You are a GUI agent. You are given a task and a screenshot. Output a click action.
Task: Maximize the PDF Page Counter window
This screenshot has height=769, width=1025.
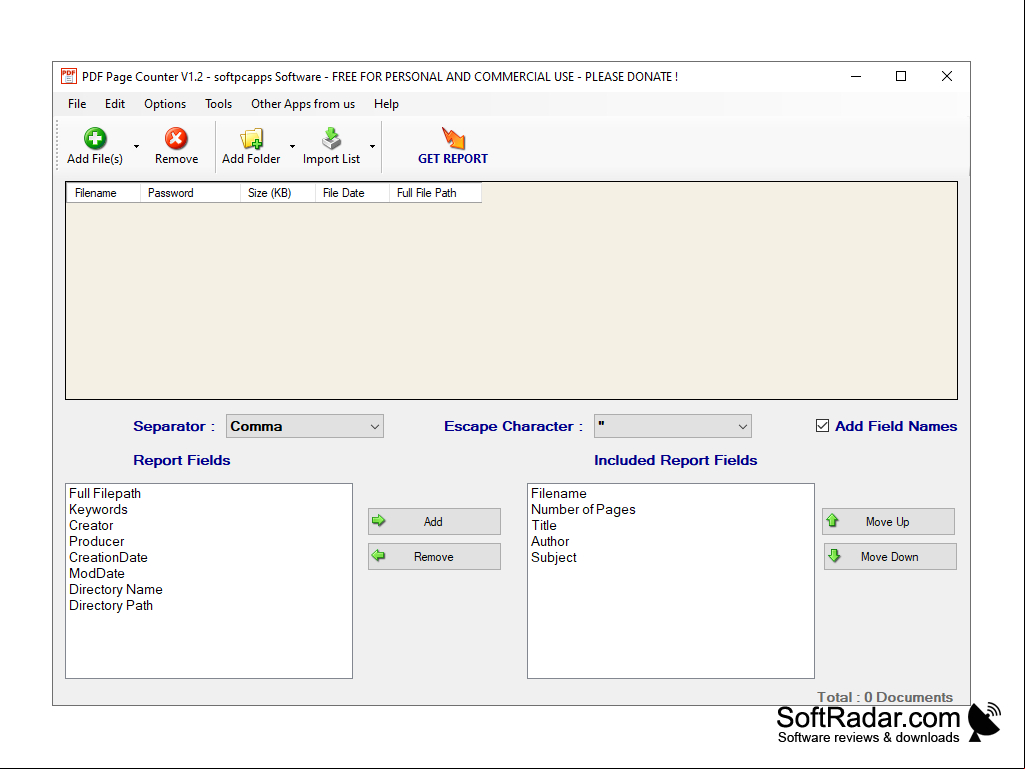click(901, 77)
